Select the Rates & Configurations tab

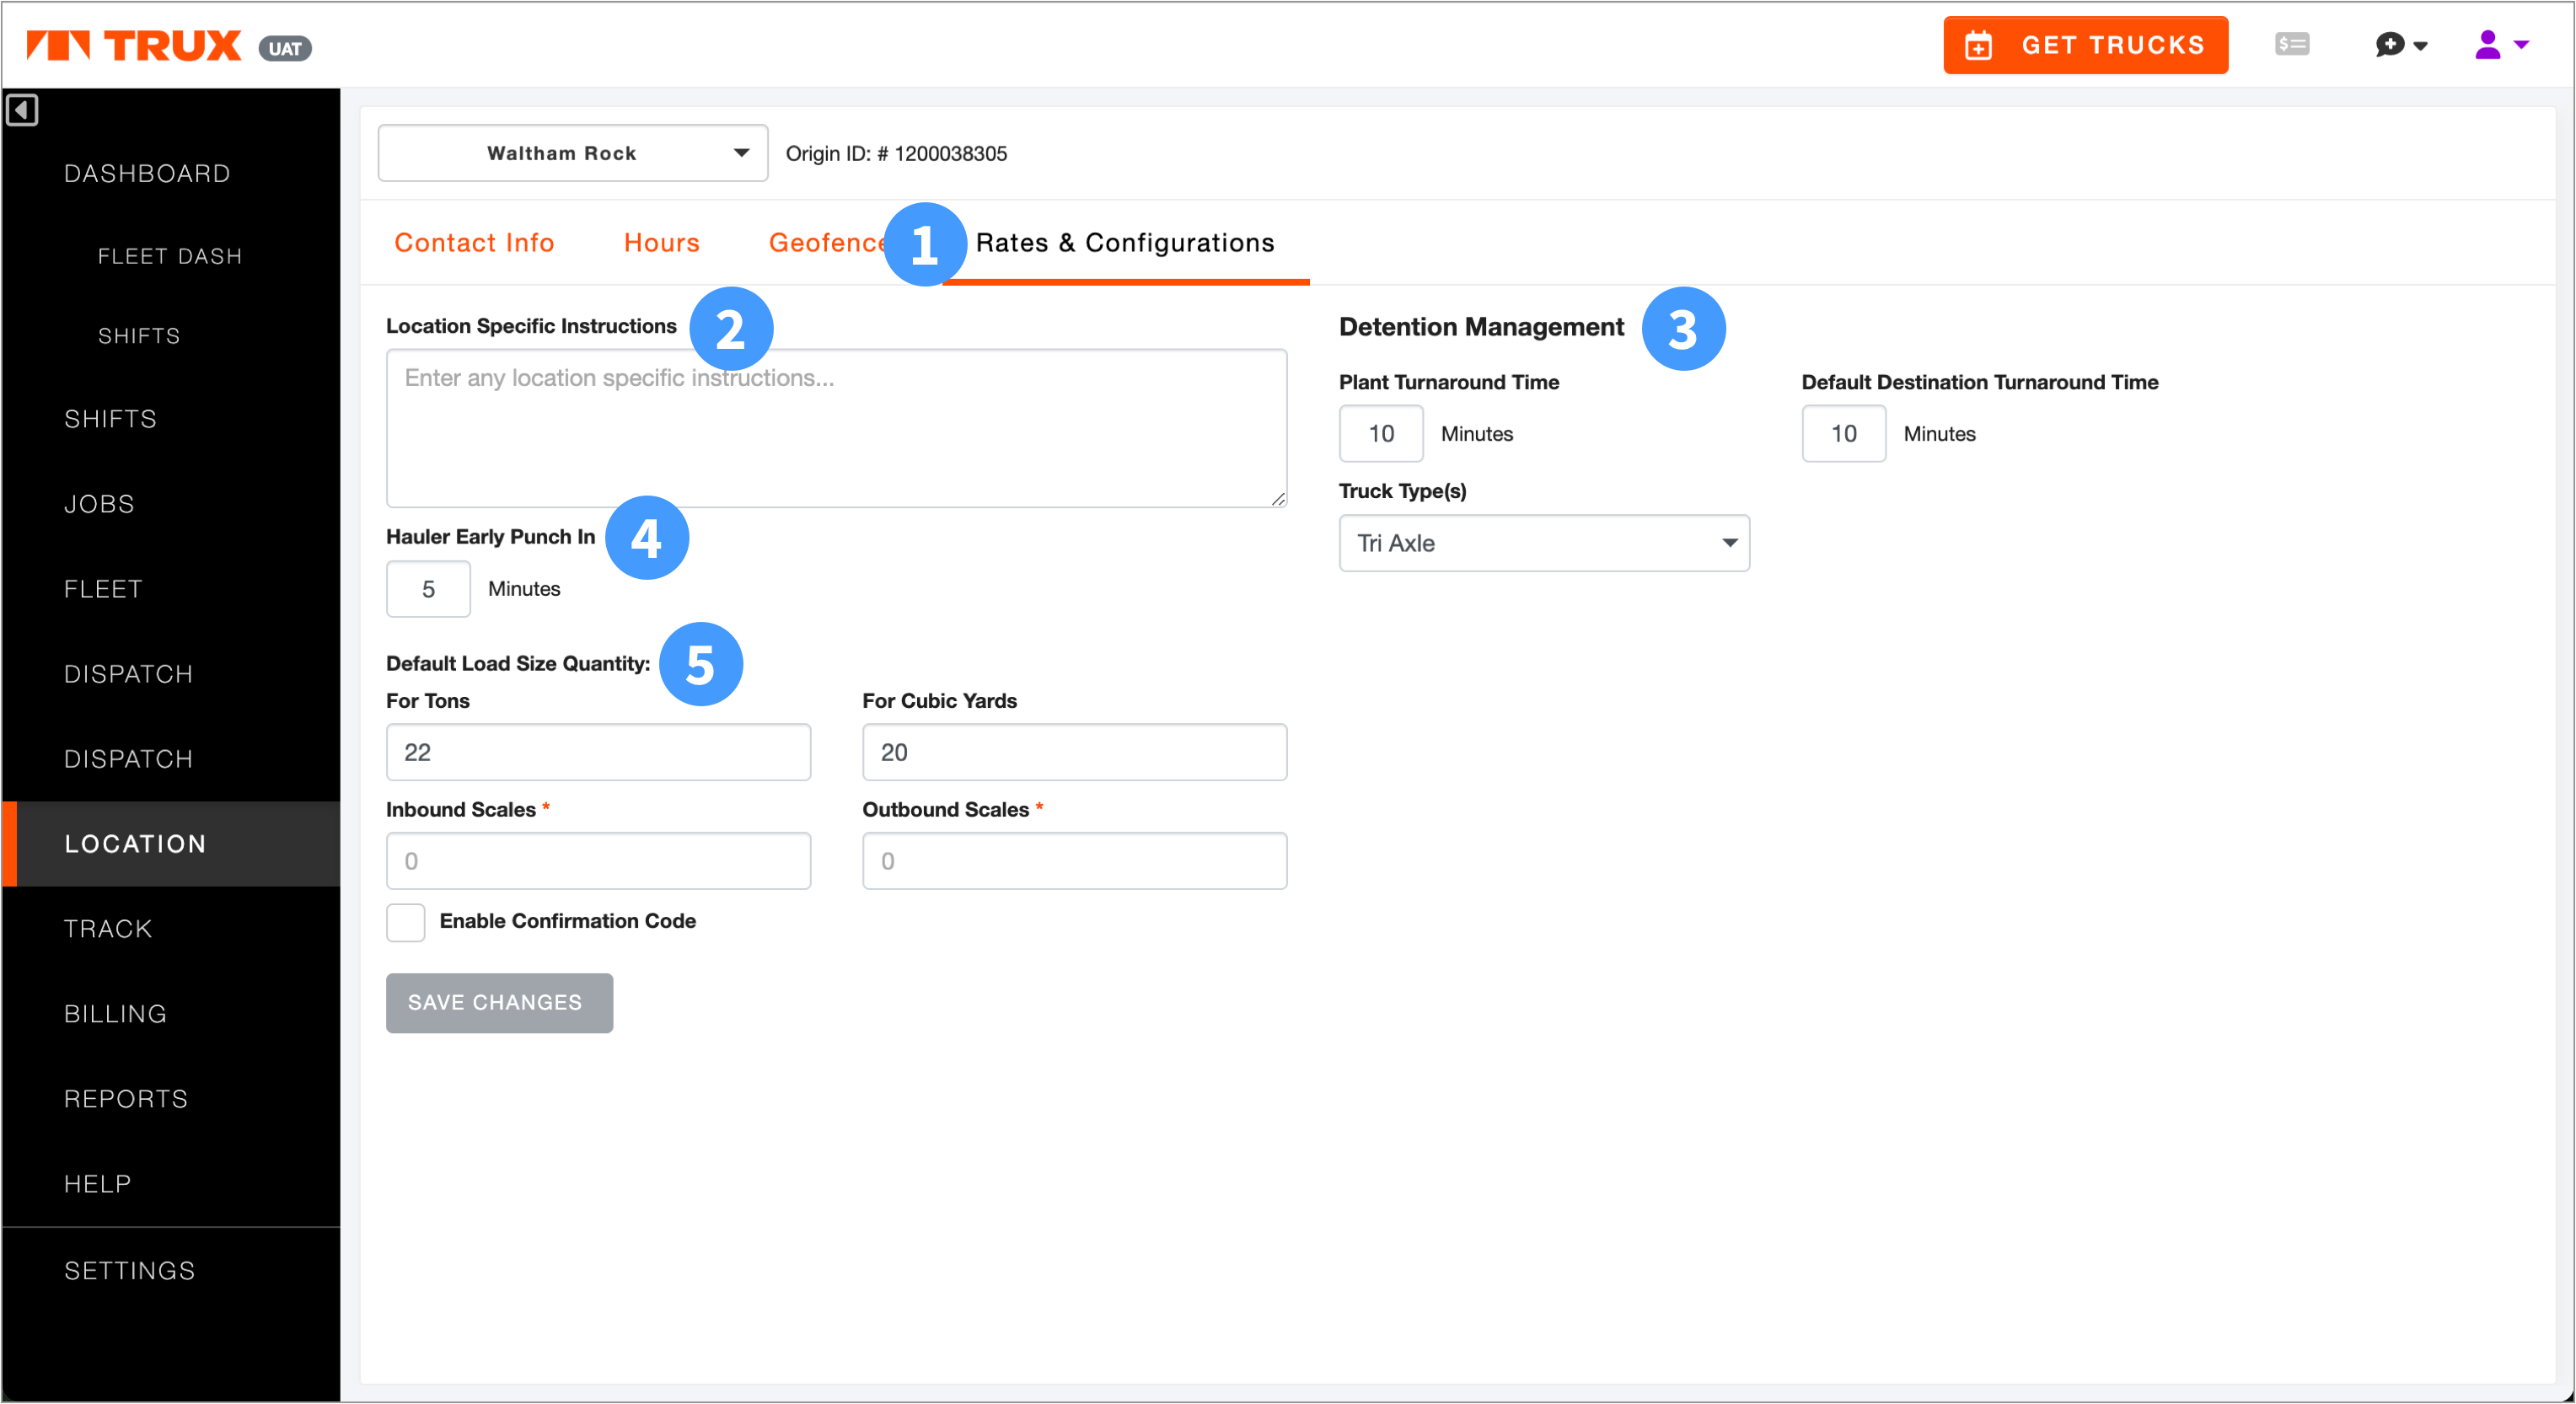pos(1125,243)
